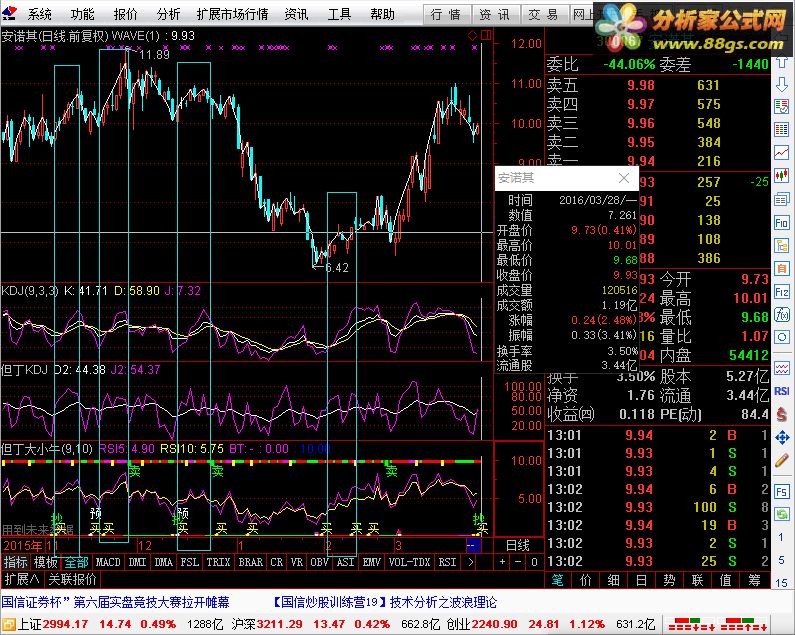The height and width of the screenshot is (635, 795).
Task: Open the 帮助 menu
Action: pyautogui.click(x=382, y=14)
